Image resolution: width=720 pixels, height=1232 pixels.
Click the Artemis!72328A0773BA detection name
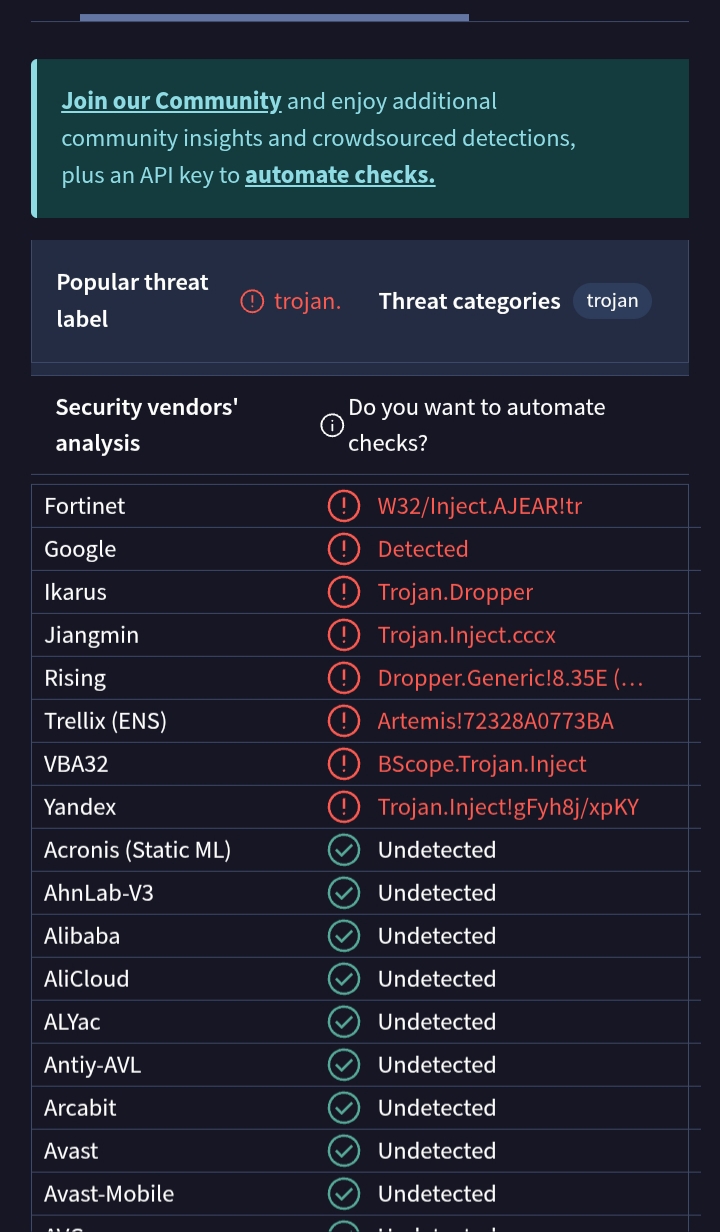(495, 721)
